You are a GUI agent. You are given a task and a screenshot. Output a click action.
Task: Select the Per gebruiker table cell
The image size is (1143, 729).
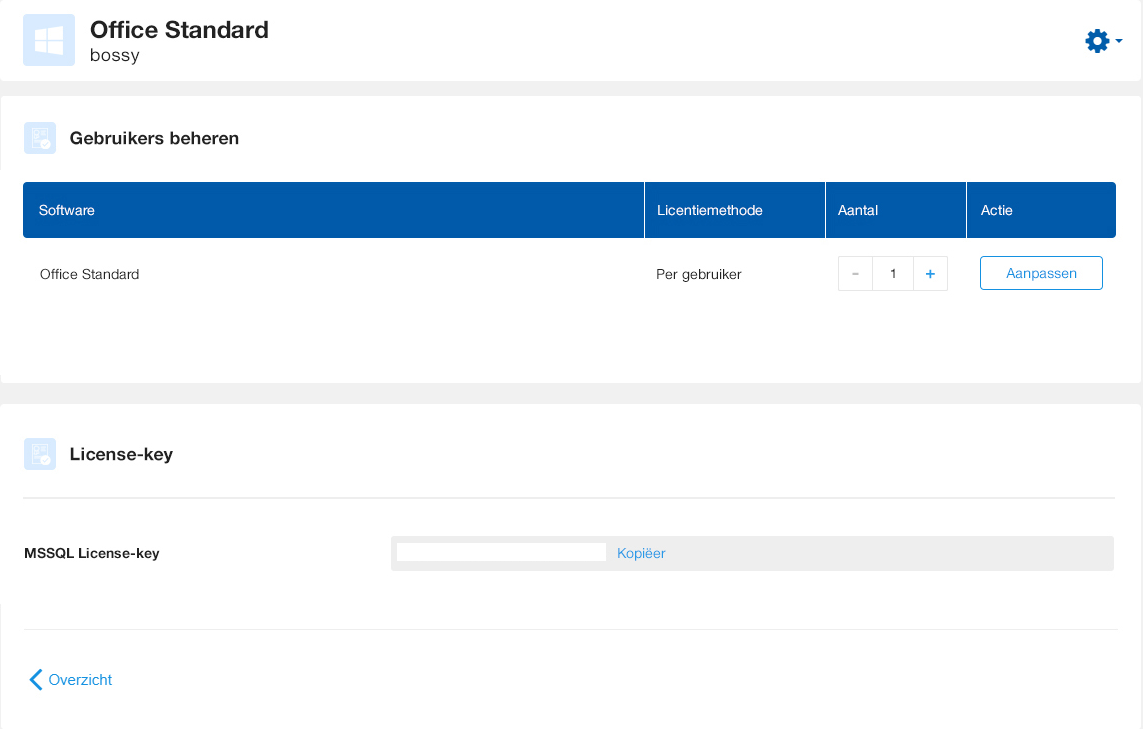[x=698, y=274]
